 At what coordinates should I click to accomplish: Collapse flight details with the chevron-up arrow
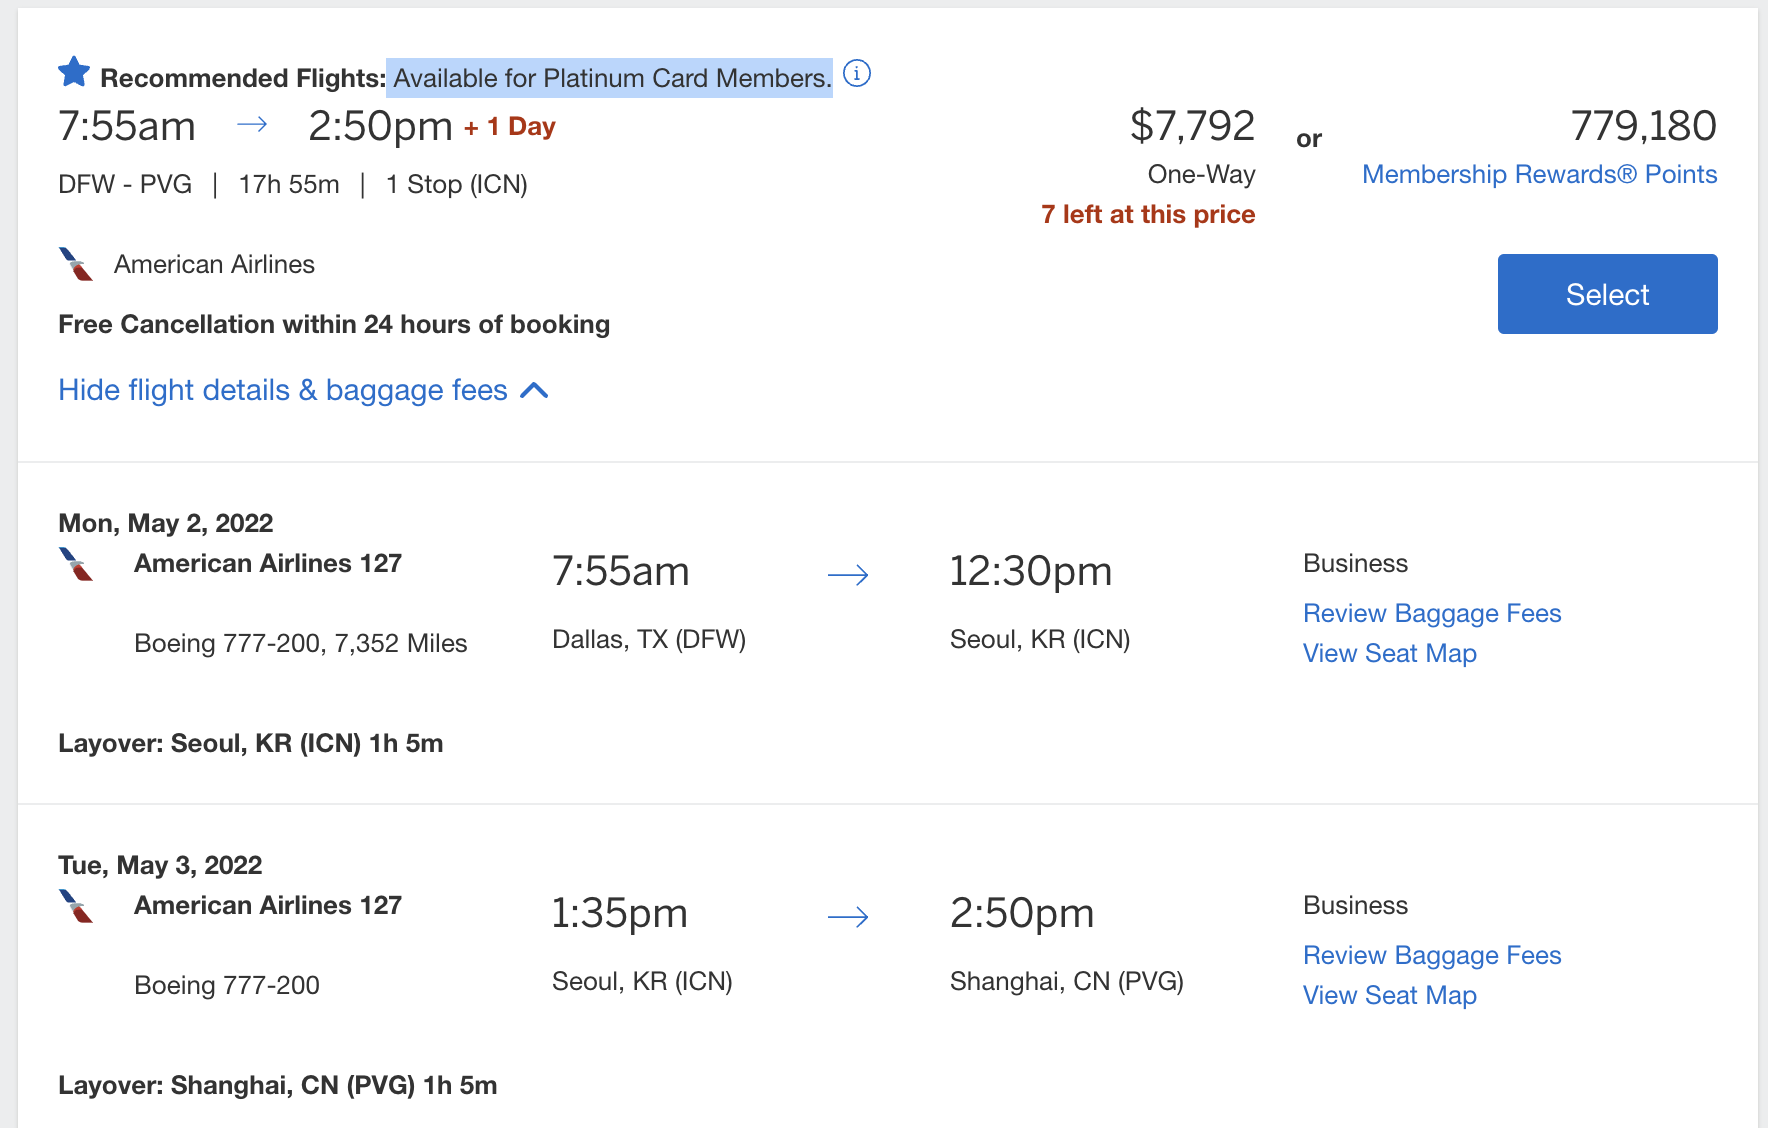tap(535, 390)
